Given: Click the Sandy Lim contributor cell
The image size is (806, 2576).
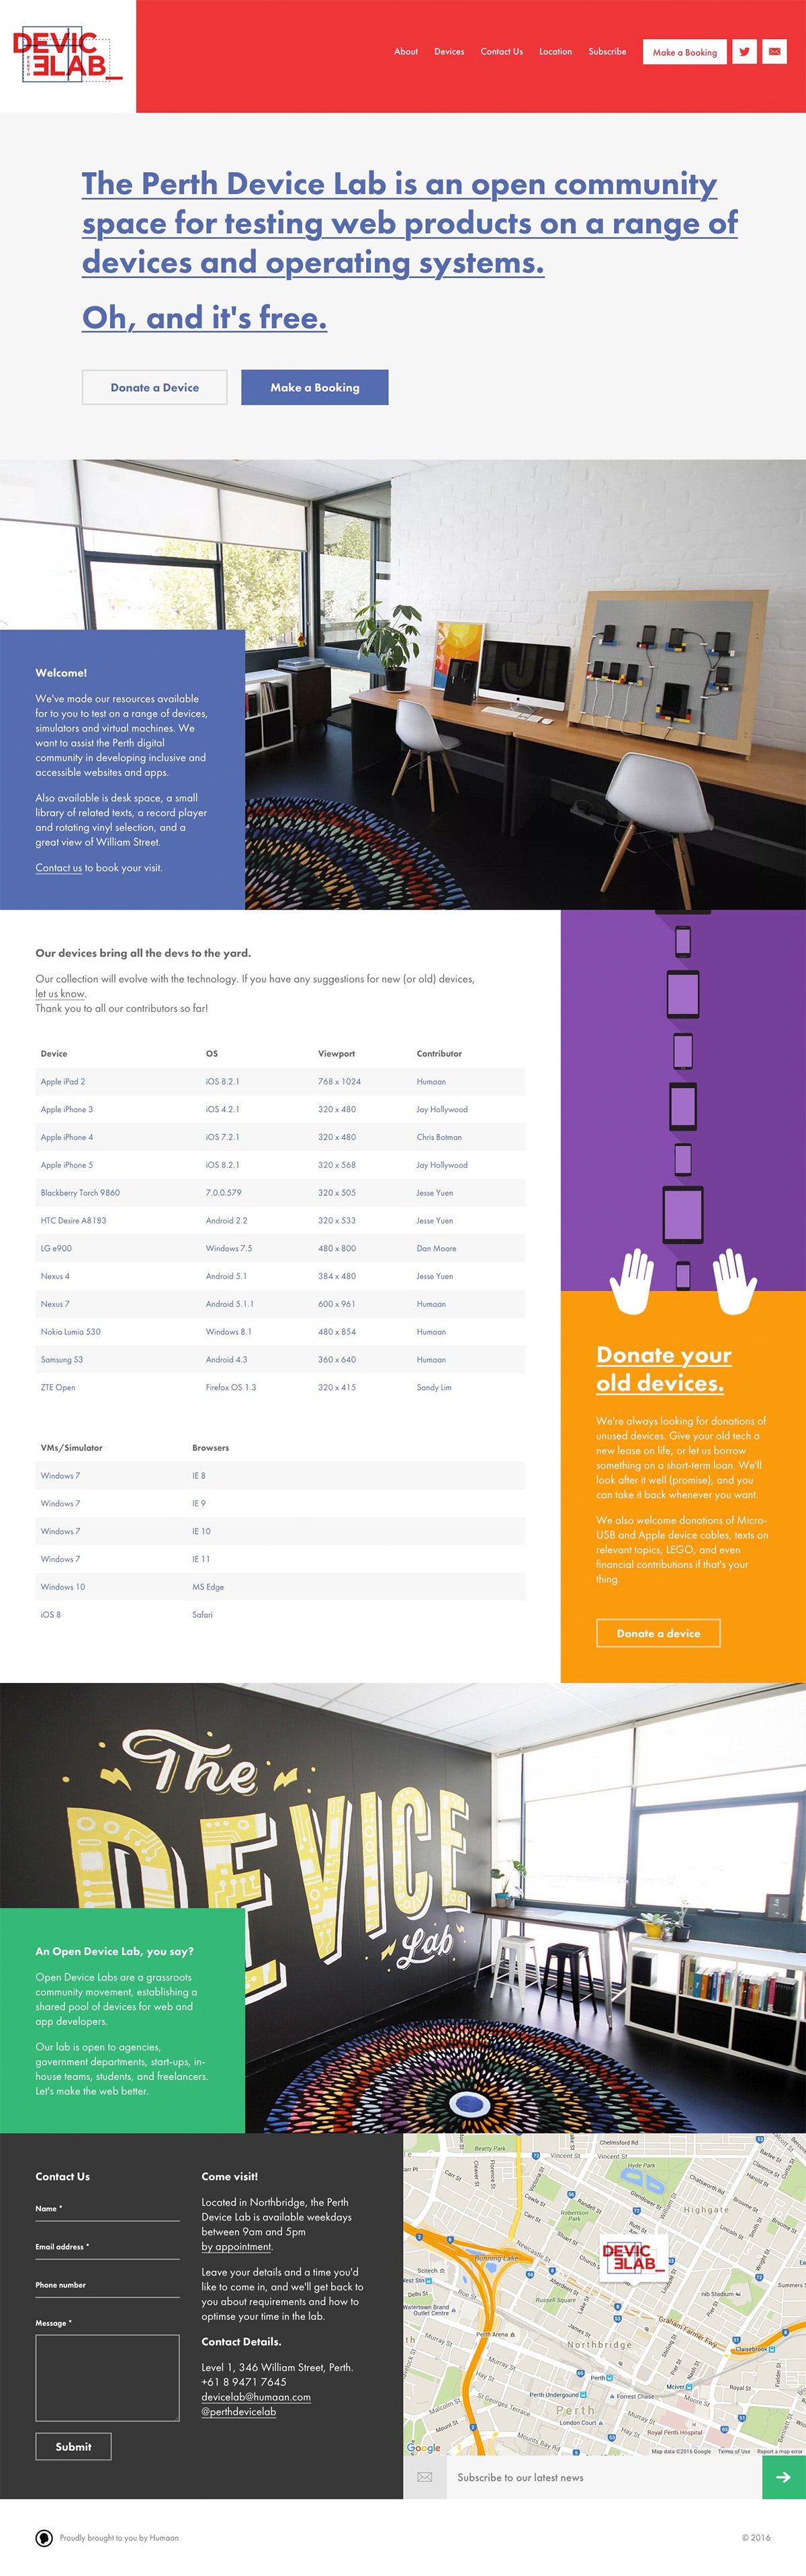Looking at the screenshot, I should click(434, 1387).
